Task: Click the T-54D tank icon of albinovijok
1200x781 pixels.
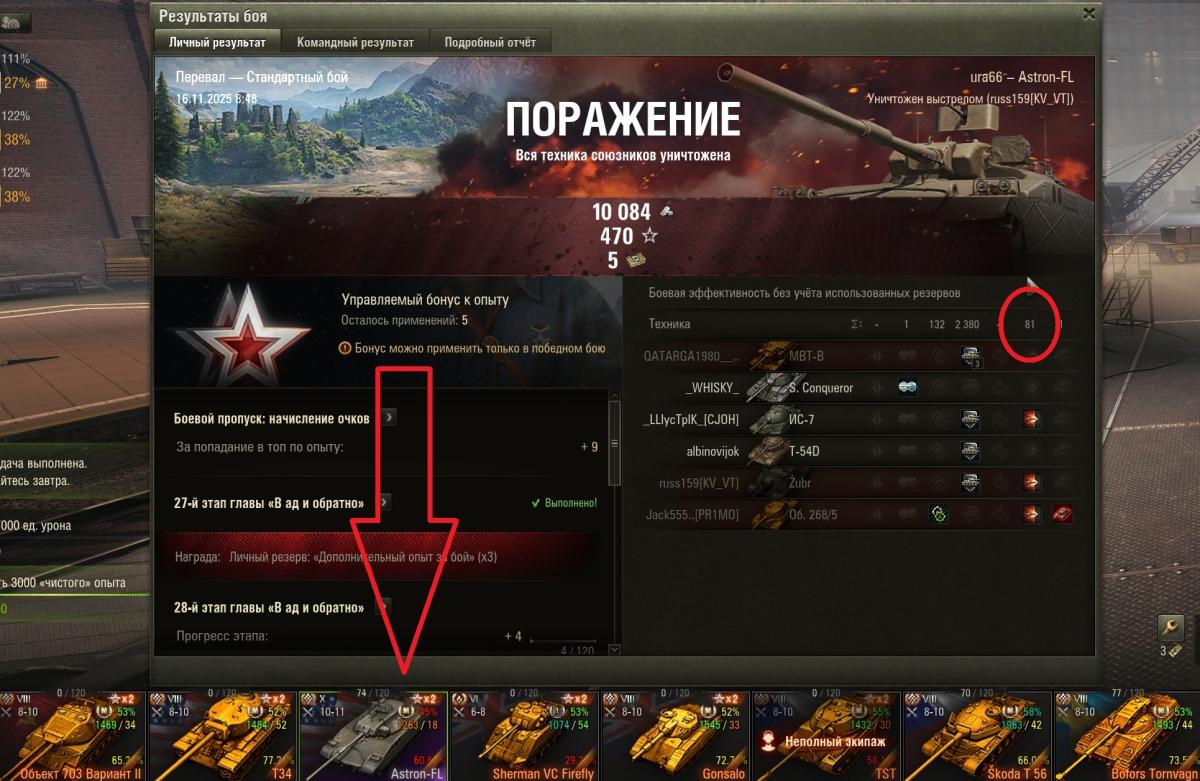Action: click(x=766, y=451)
